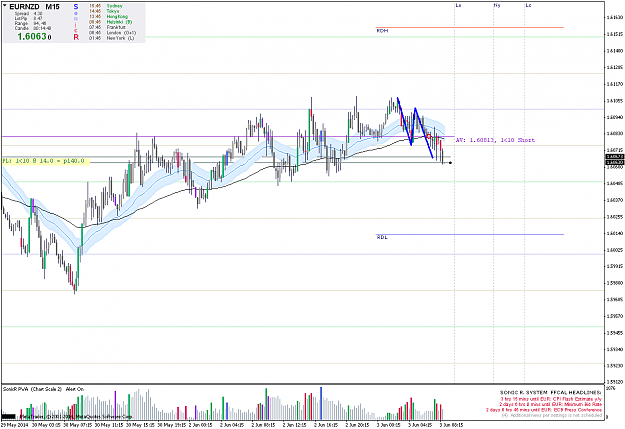Click the 2 Jun 16:15 time axis label

tap(326, 425)
